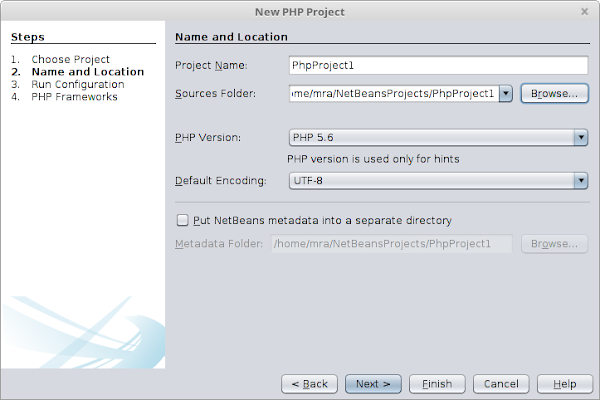Click the Next button
The height and width of the screenshot is (400, 600).
[x=373, y=384]
